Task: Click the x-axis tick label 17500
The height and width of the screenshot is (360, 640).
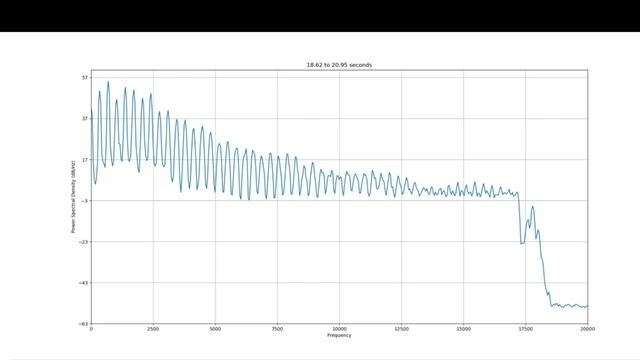Action: pos(525,329)
